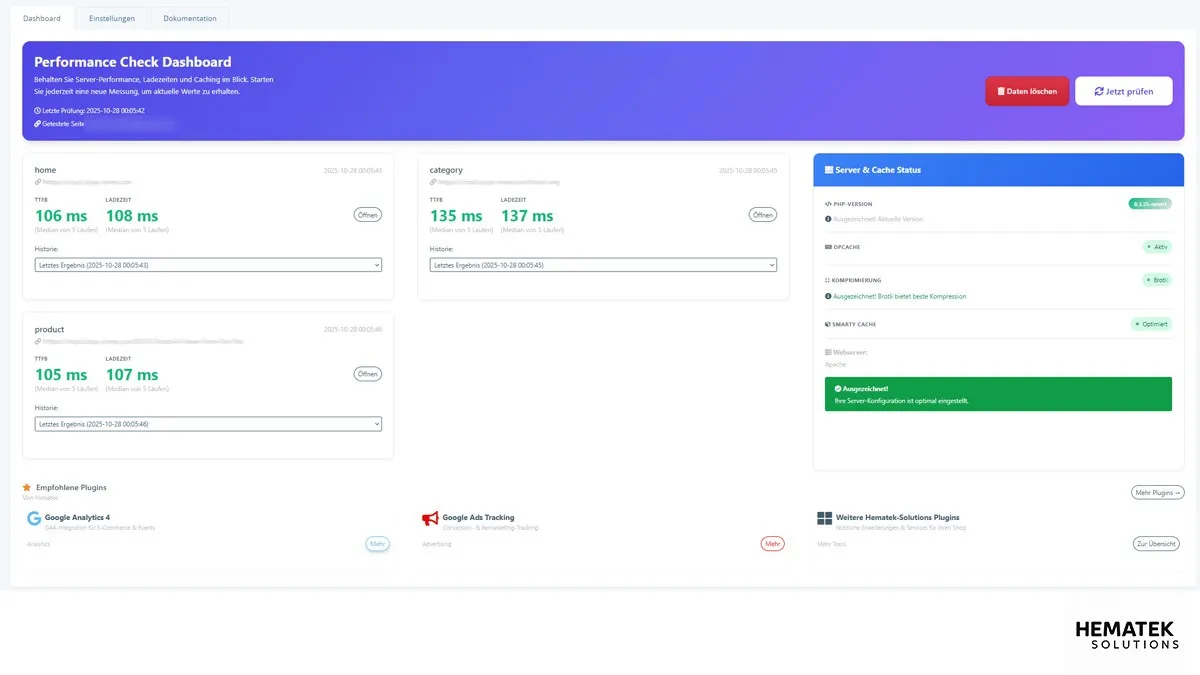Viewport: 1200px width, 675px height.
Task: Click the Apache webserver value
Action: pos(836,364)
